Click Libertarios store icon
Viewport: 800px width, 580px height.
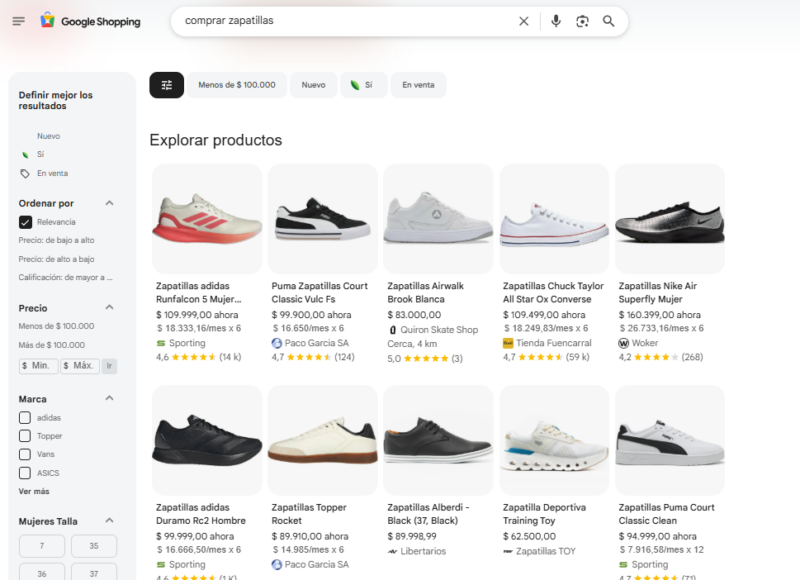point(392,551)
